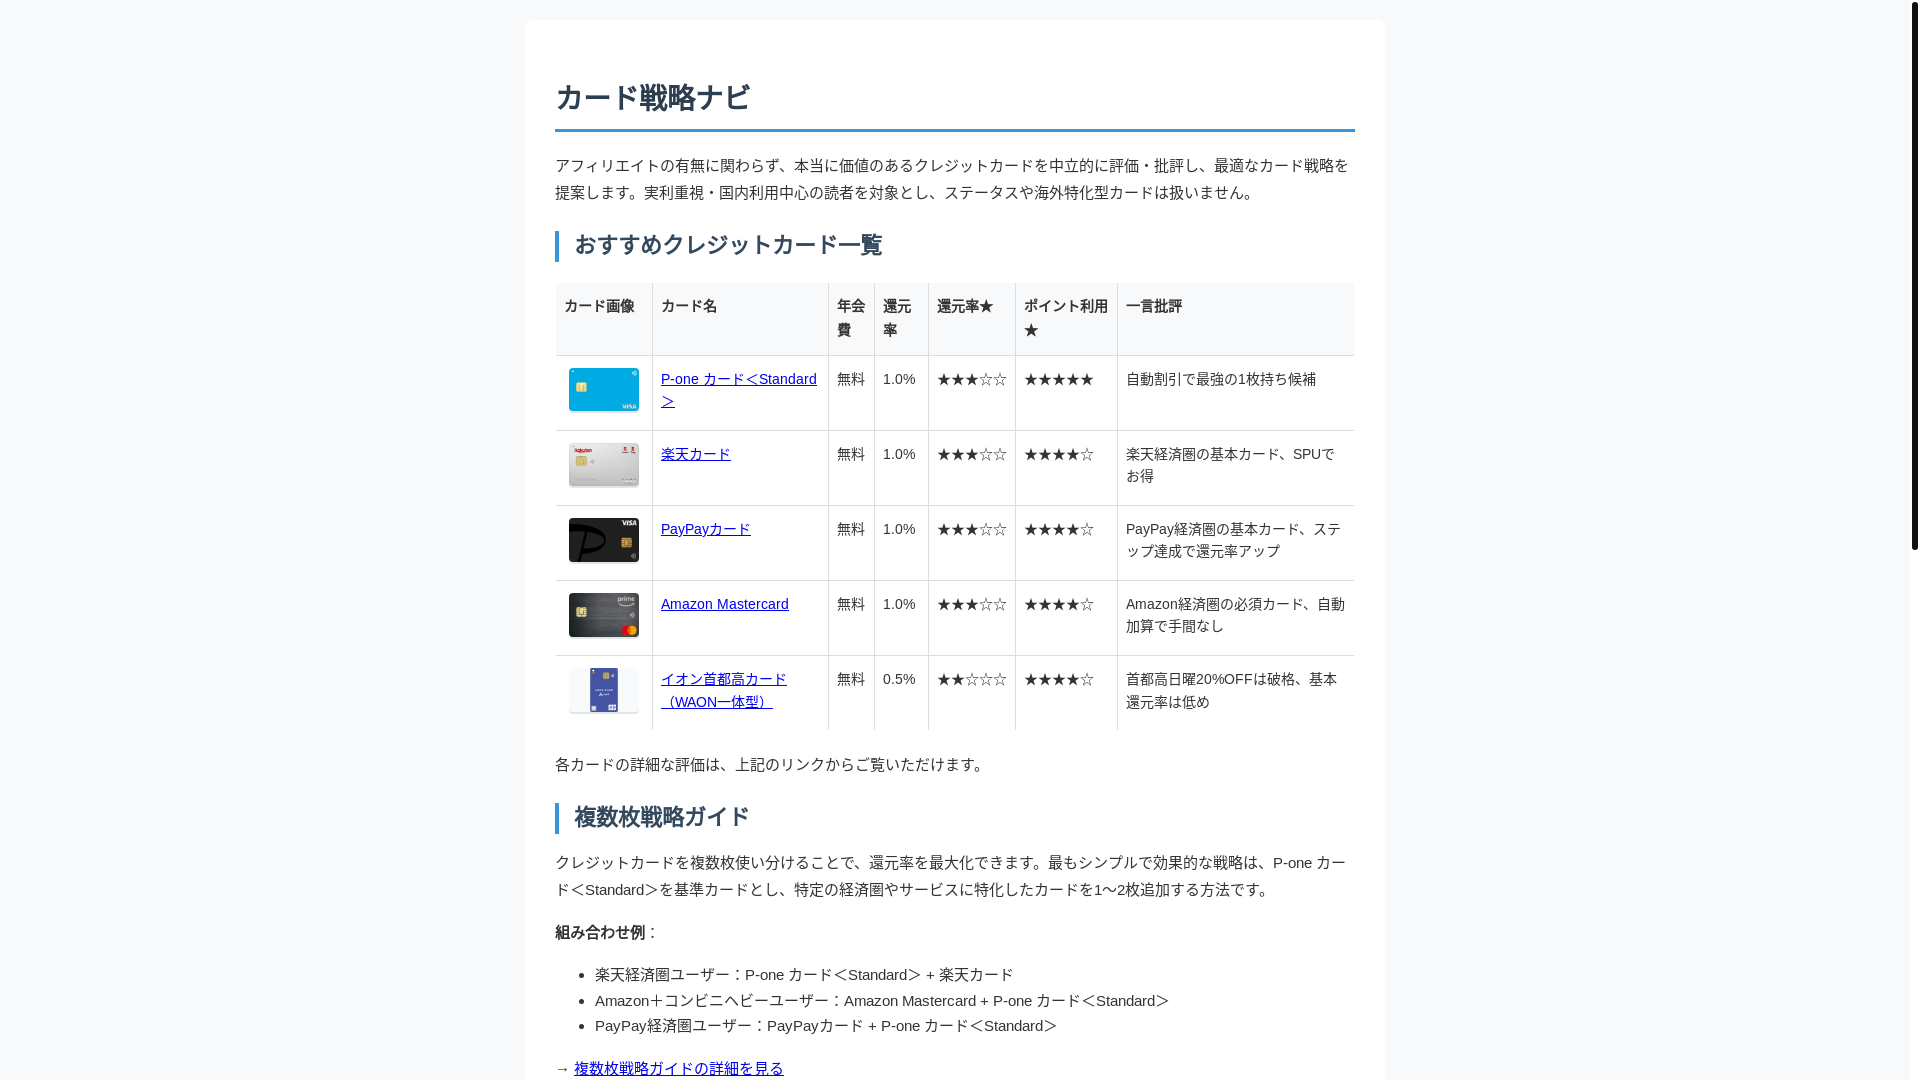The image size is (1920, 1080).
Task: Click the black PayPay card image
Action: pyautogui.click(x=603, y=540)
